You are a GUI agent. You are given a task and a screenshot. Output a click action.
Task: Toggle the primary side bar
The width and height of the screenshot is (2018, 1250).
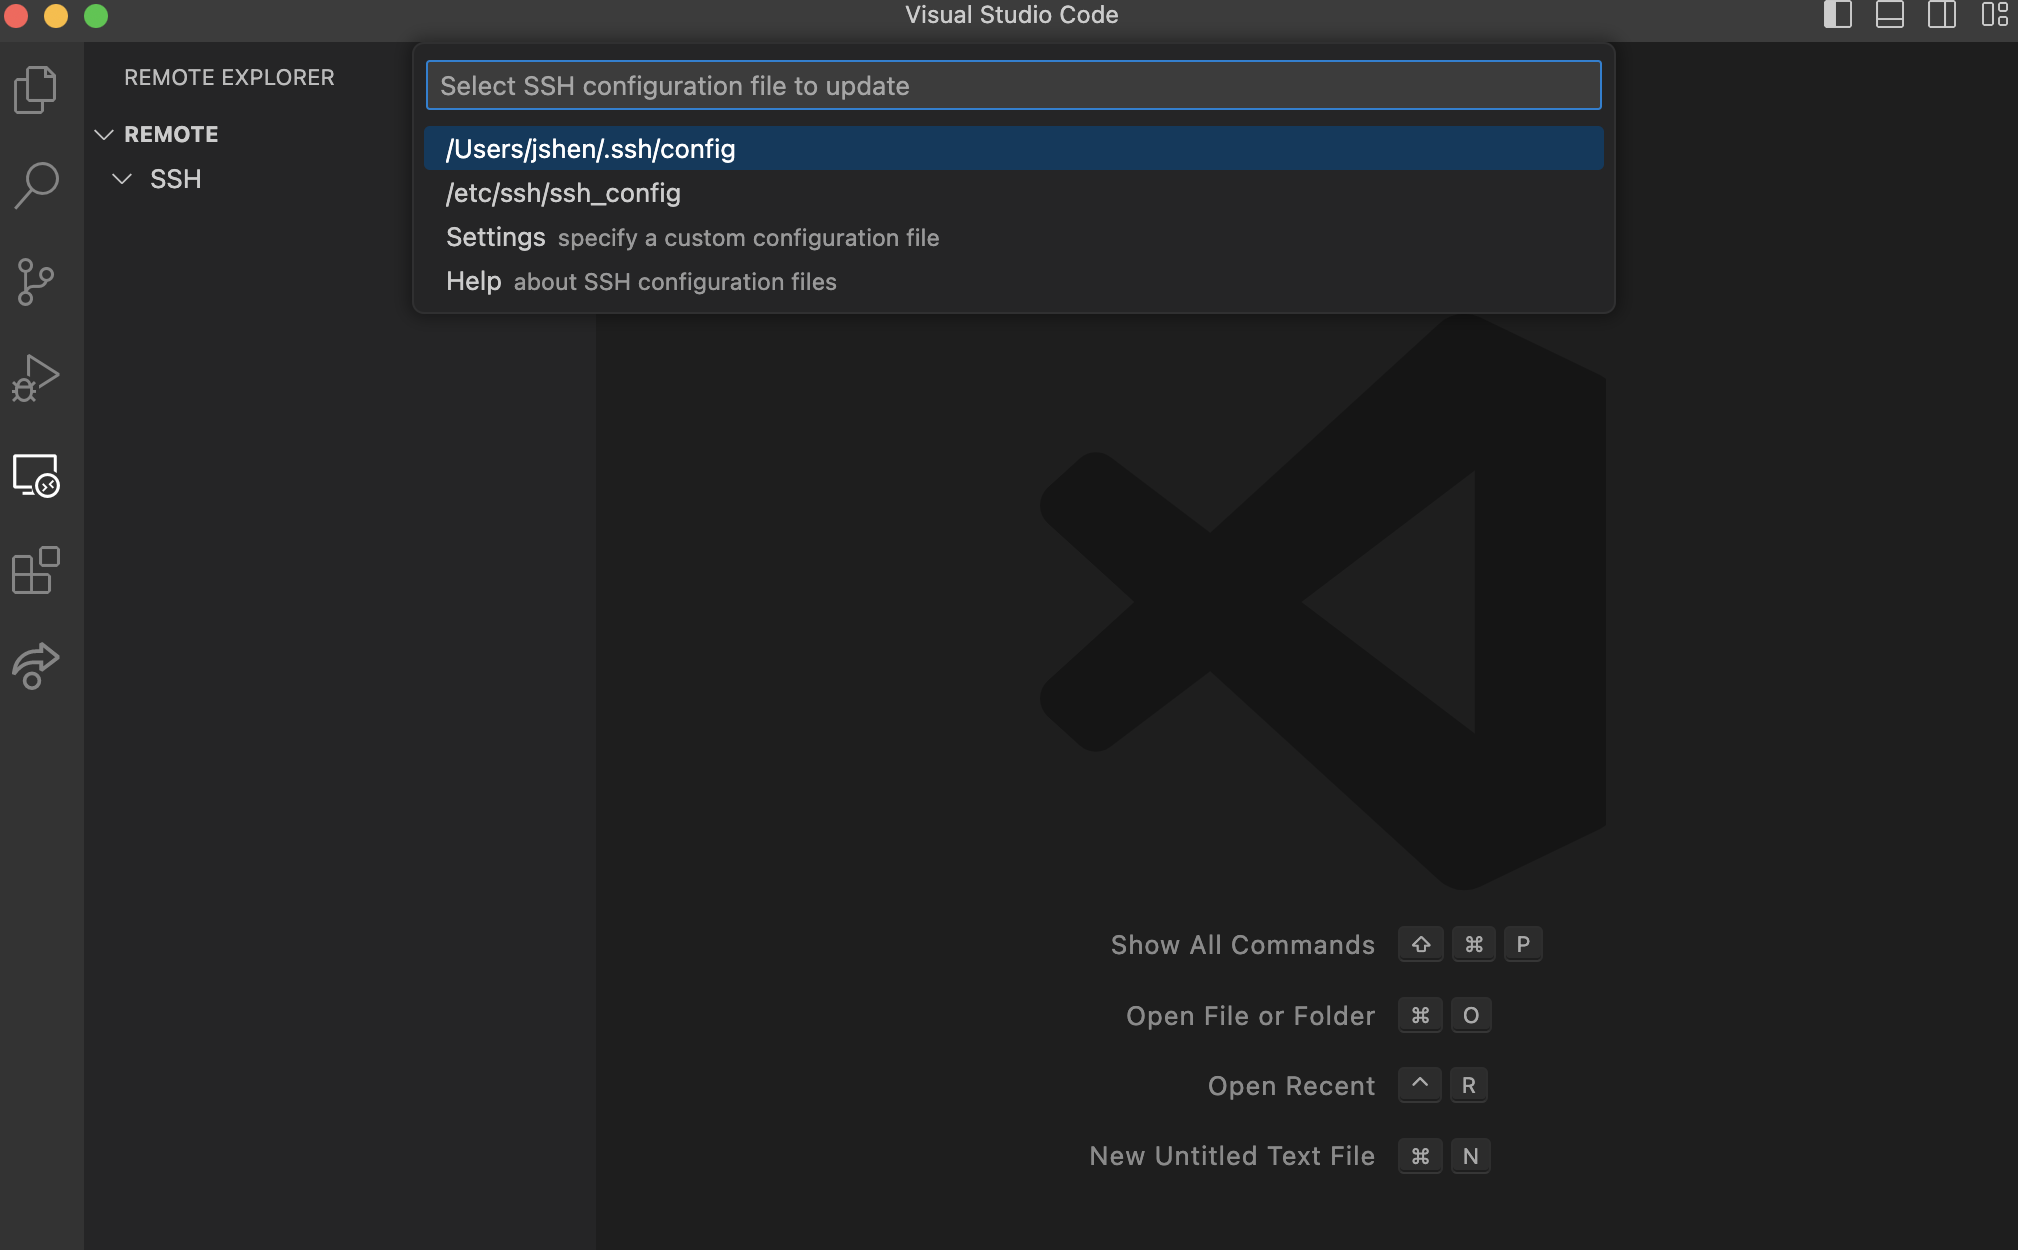1838,15
